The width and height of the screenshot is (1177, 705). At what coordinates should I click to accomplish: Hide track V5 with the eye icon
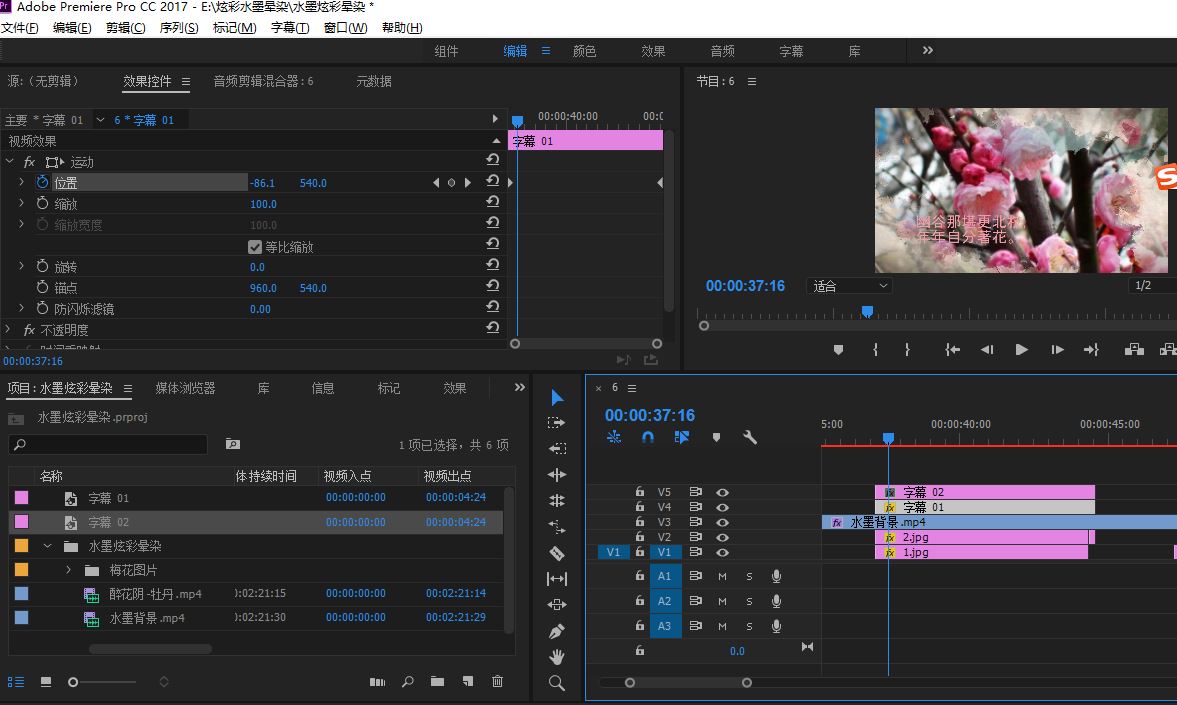(722, 492)
